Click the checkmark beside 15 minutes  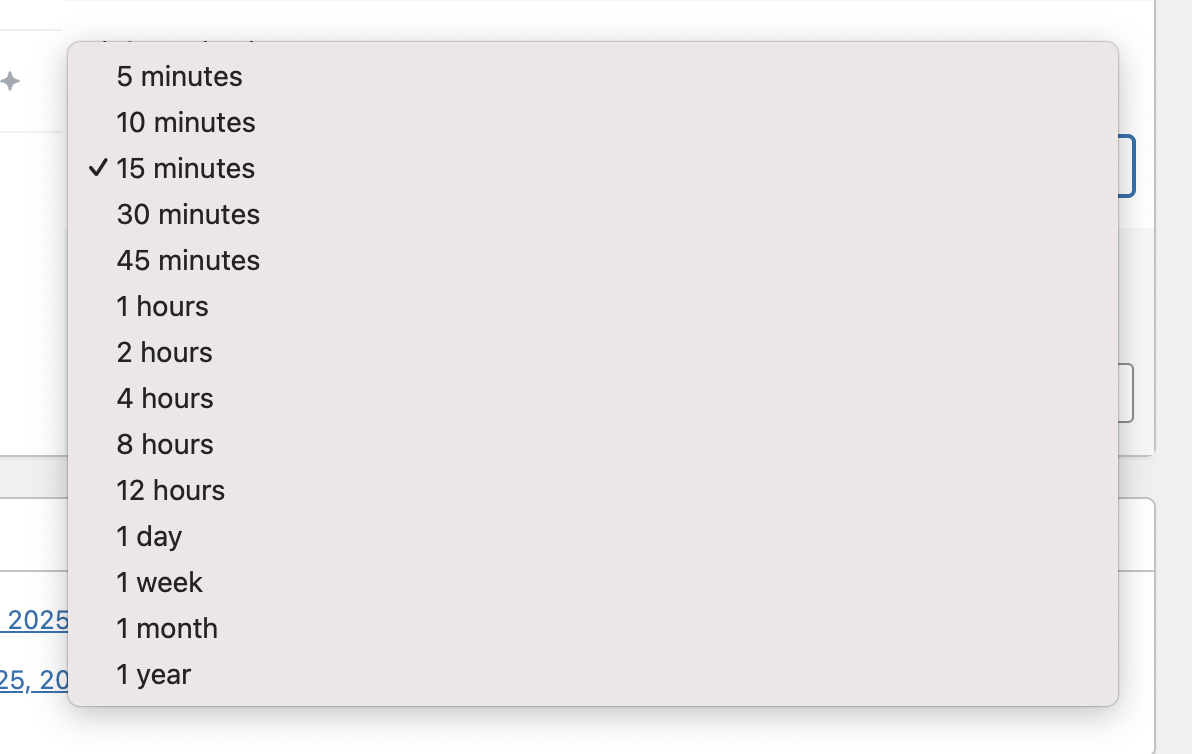coord(97,168)
